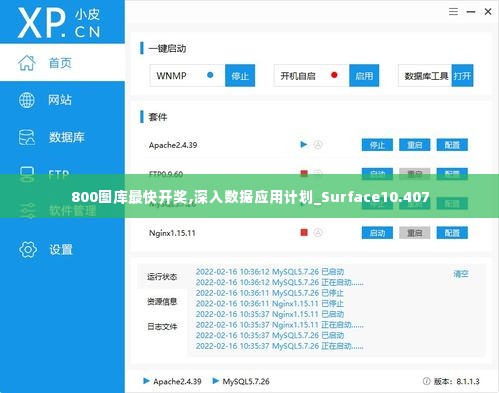The height and width of the screenshot is (393, 499).
Task: Click the version info icon
Action: (426, 381)
